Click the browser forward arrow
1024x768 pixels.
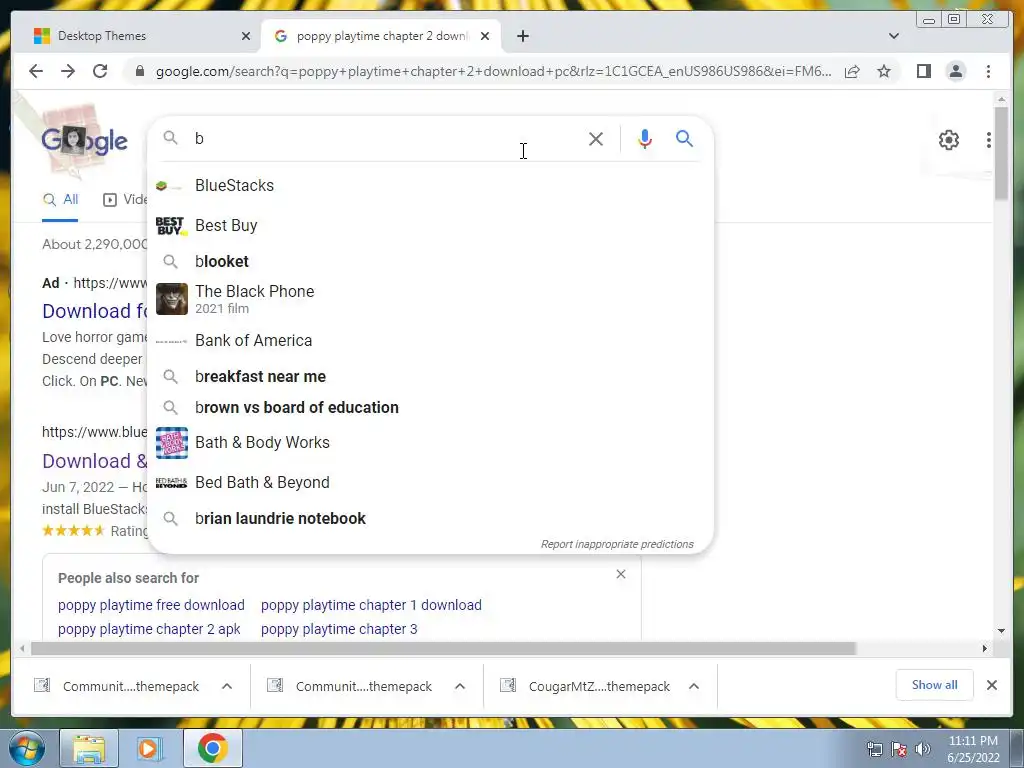(68, 71)
